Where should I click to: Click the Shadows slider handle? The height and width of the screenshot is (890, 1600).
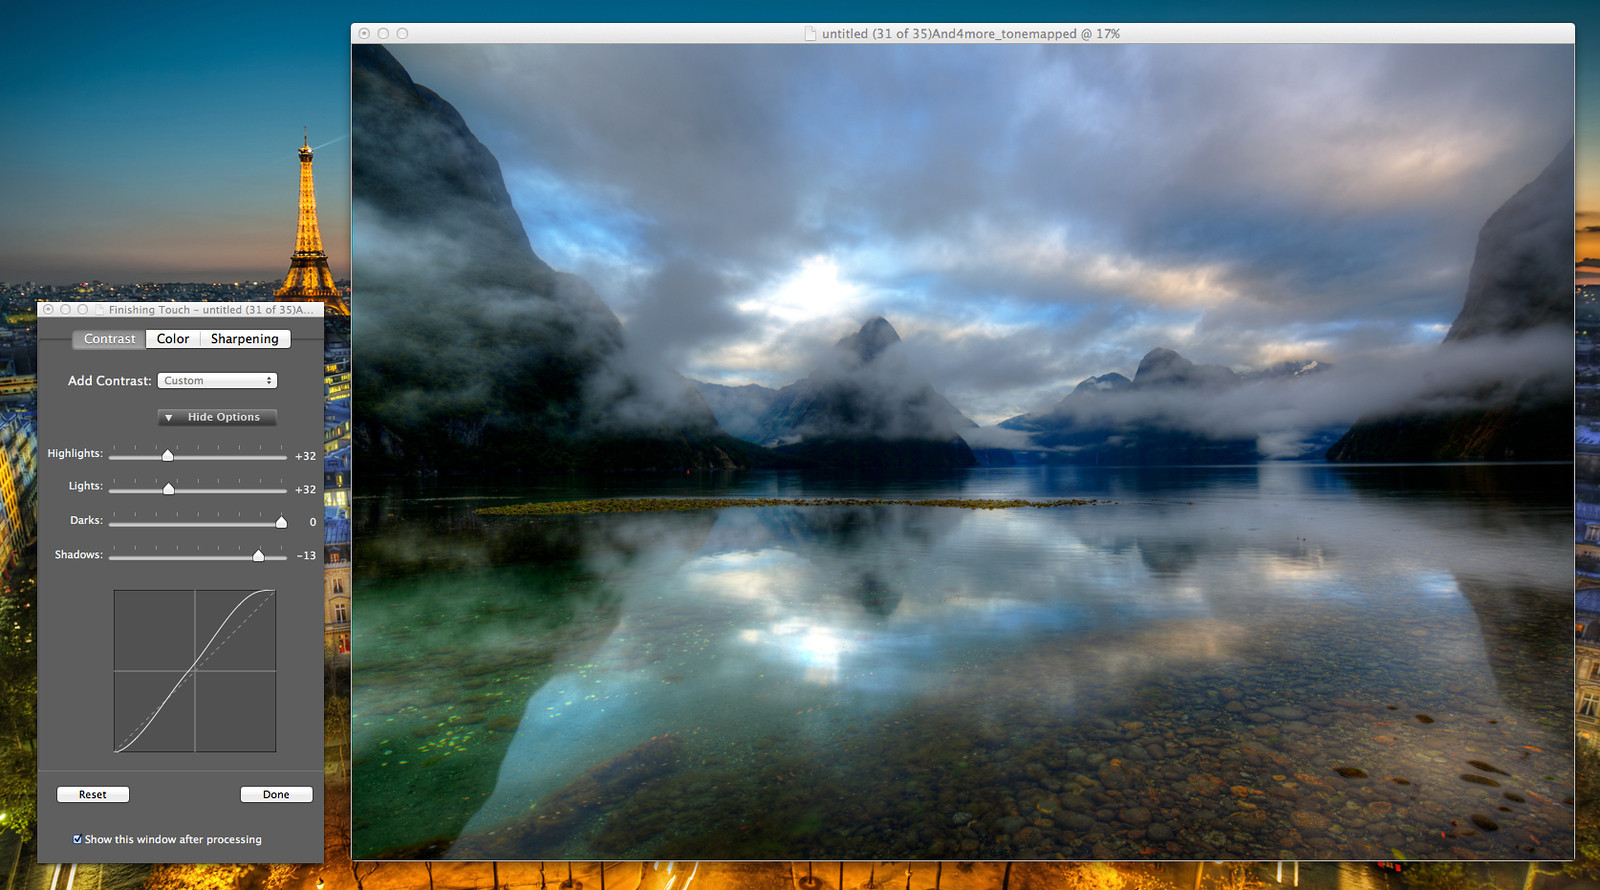(258, 555)
